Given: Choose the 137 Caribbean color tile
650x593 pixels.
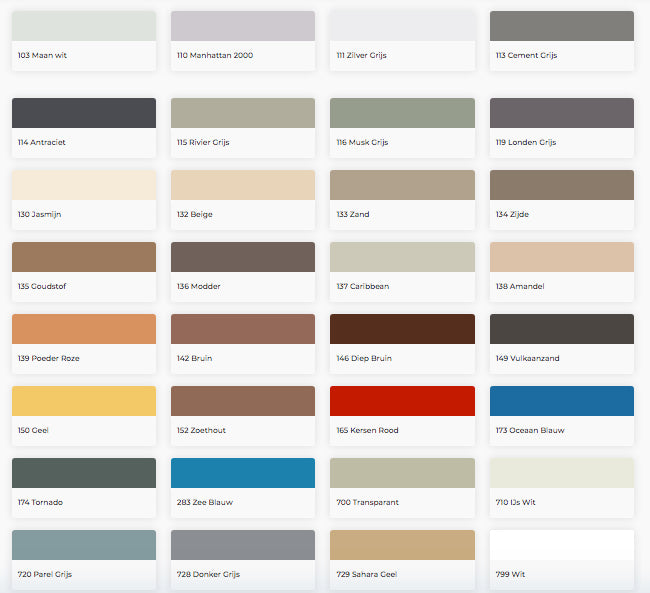Looking at the screenshot, I should [402, 257].
